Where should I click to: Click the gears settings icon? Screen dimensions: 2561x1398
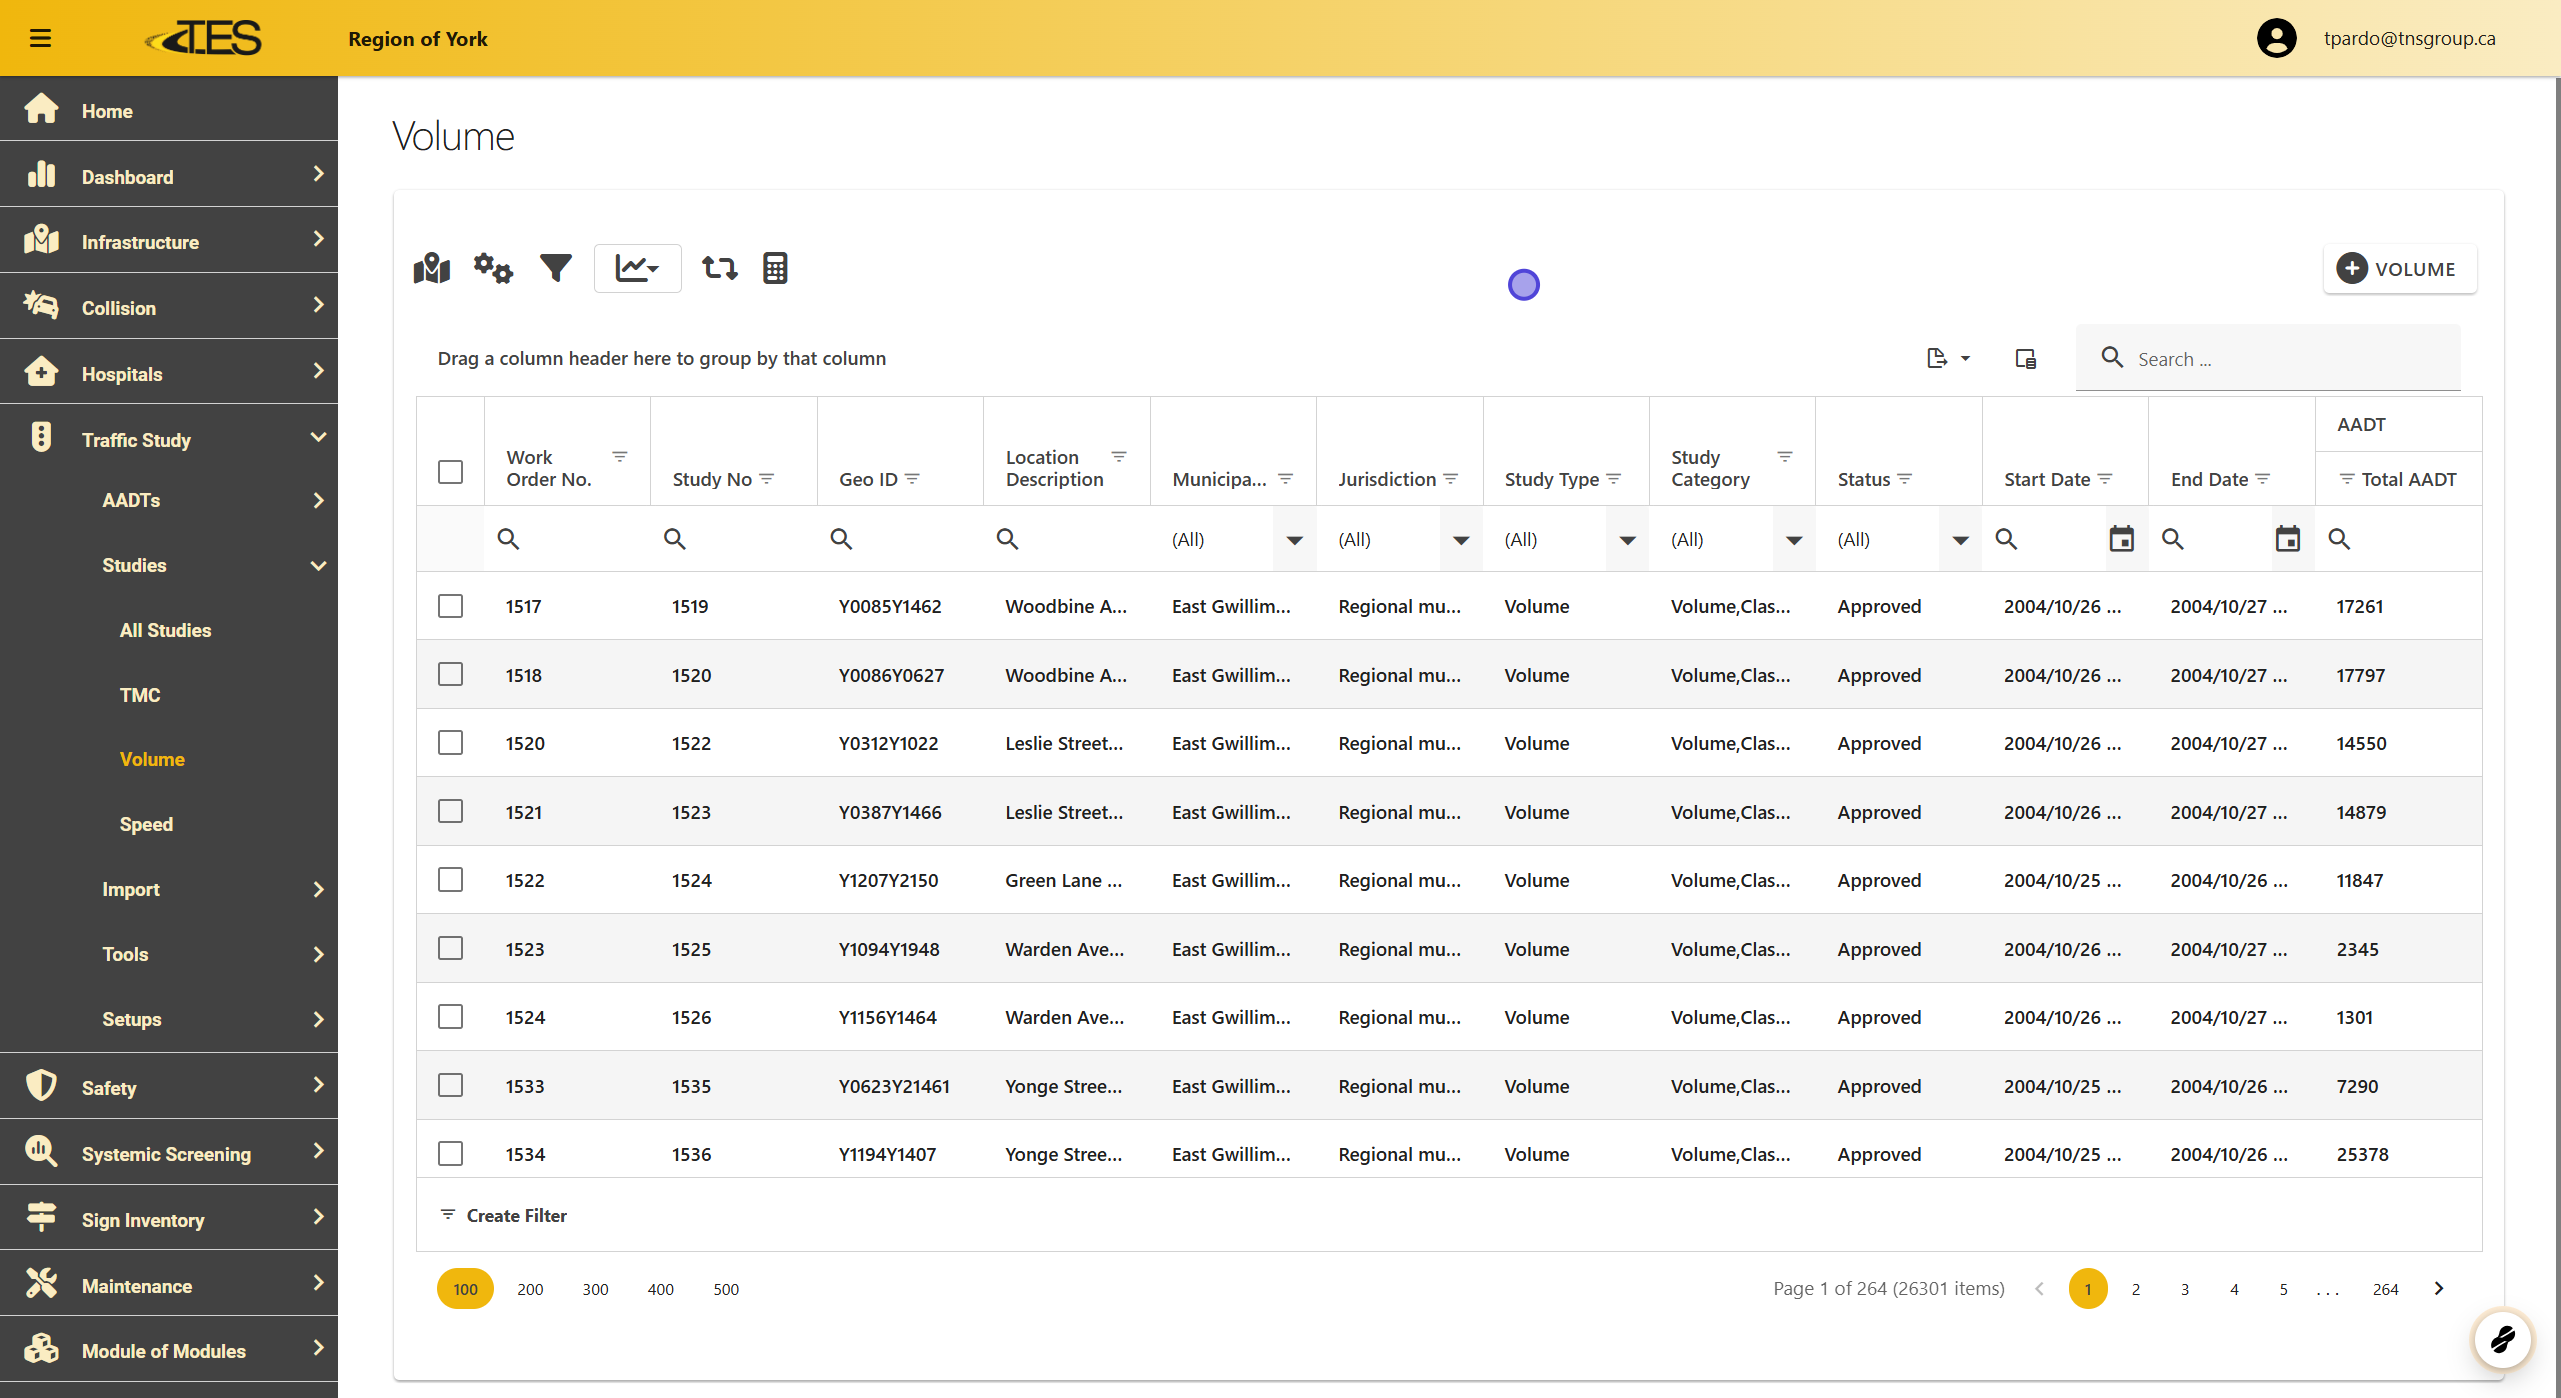pyautogui.click(x=493, y=268)
